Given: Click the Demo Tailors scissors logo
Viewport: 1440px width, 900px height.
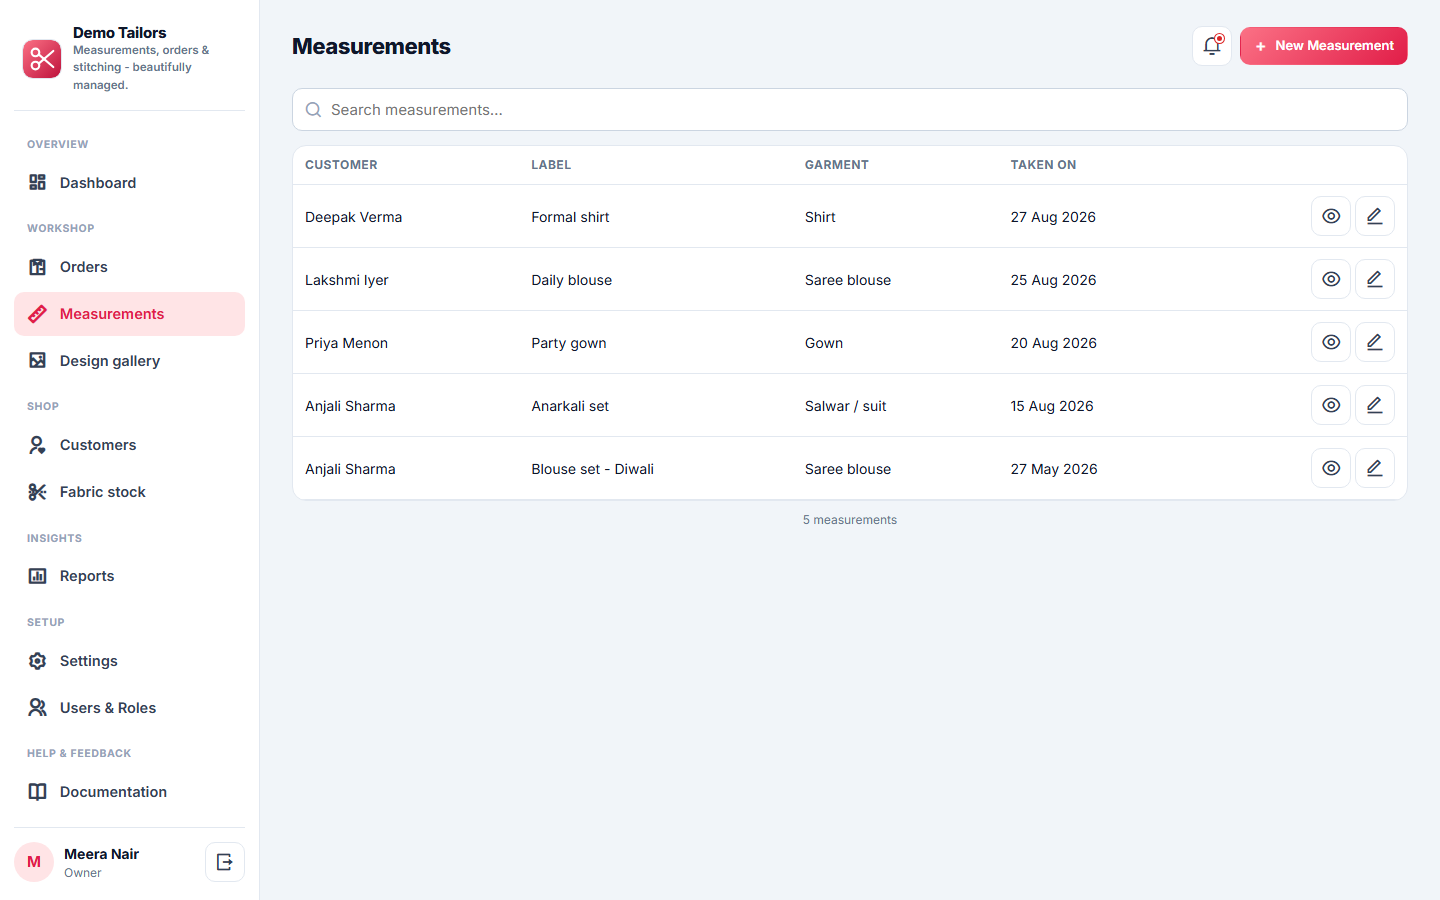Looking at the screenshot, I should click(x=42, y=59).
